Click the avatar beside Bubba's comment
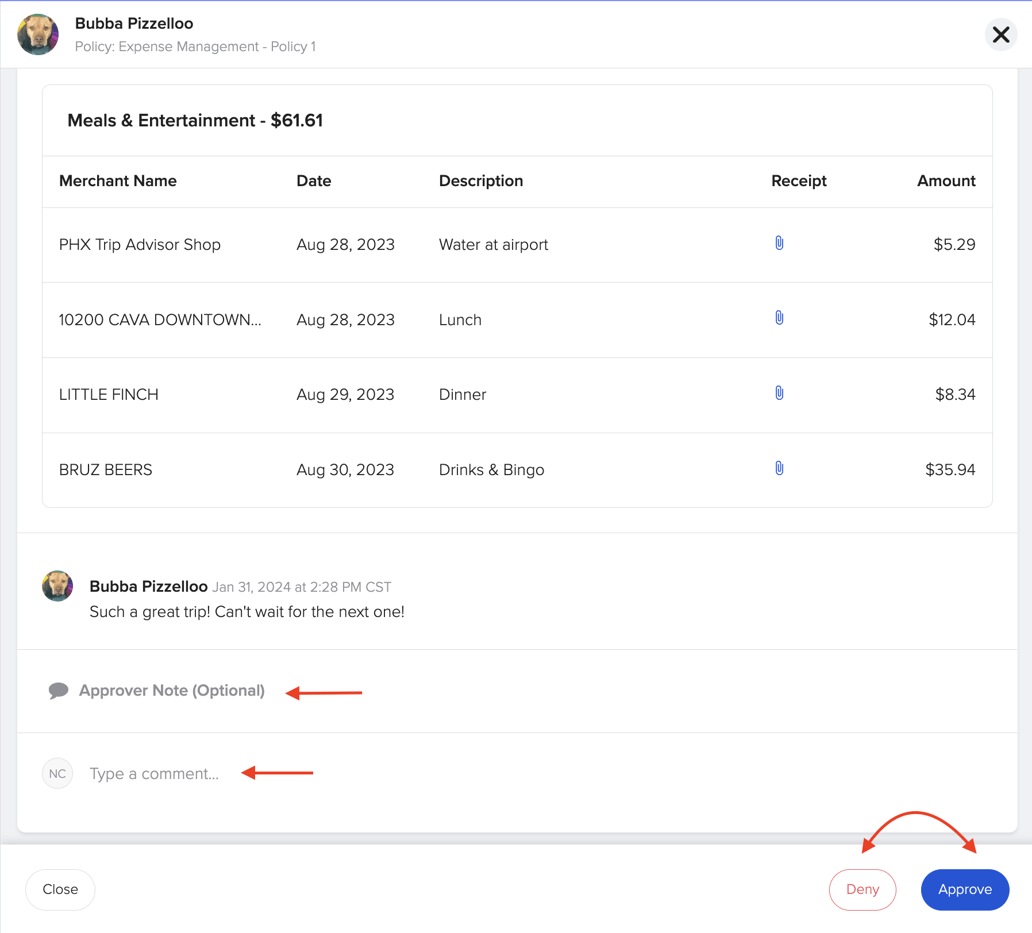Screen dimensions: 1032x933 [57, 586]
